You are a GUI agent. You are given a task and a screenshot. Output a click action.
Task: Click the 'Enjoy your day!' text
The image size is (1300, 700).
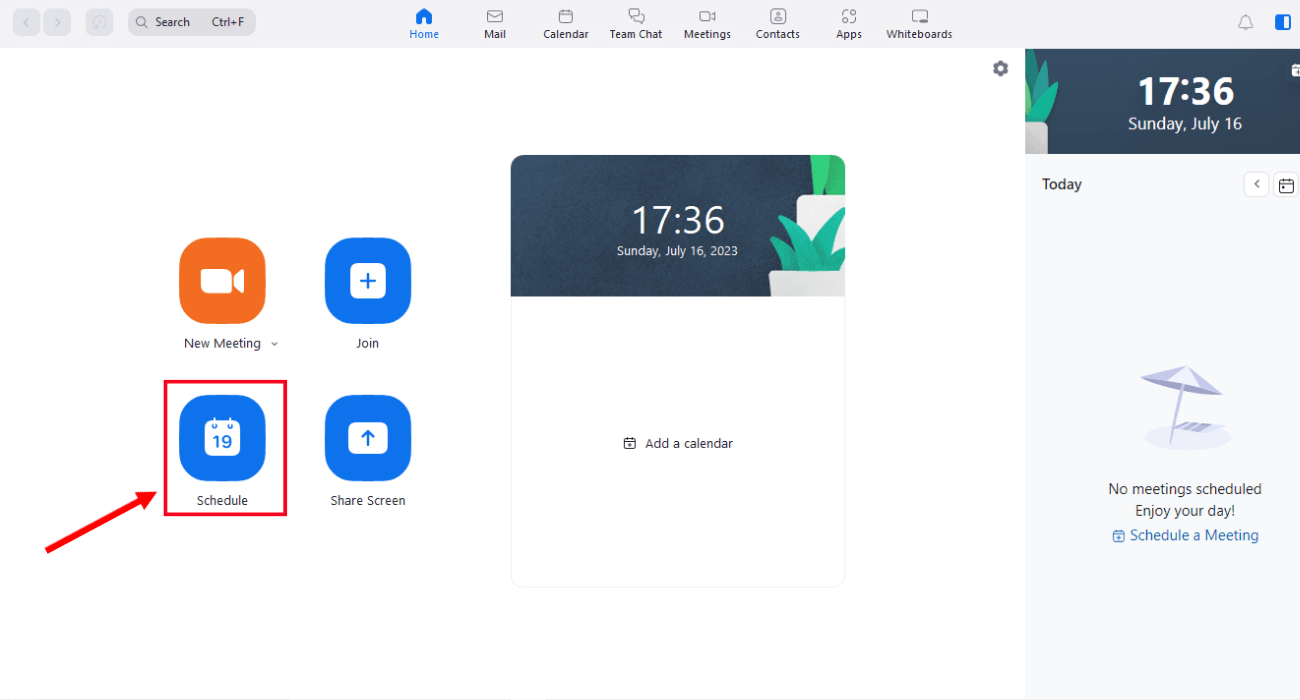pos(1185,511)
